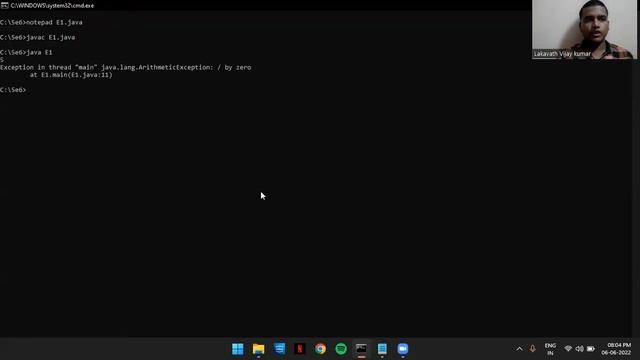The width and height of the screenshot is (640, 360).
Task: Click the microphone tray icon
Action: (x=532, y=349)
